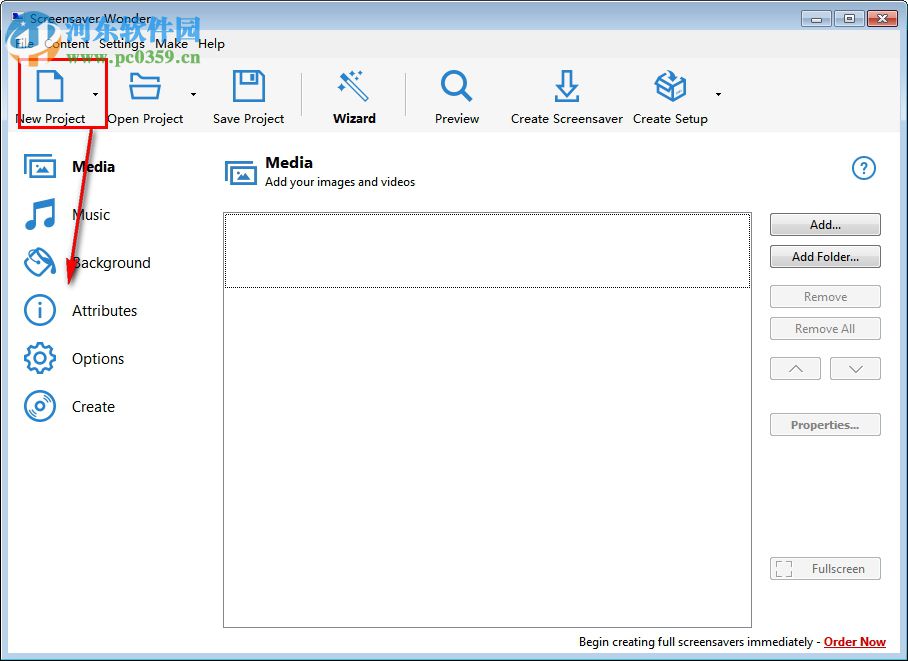
Task: Open the Settings menu
Action: click(122, 43)
